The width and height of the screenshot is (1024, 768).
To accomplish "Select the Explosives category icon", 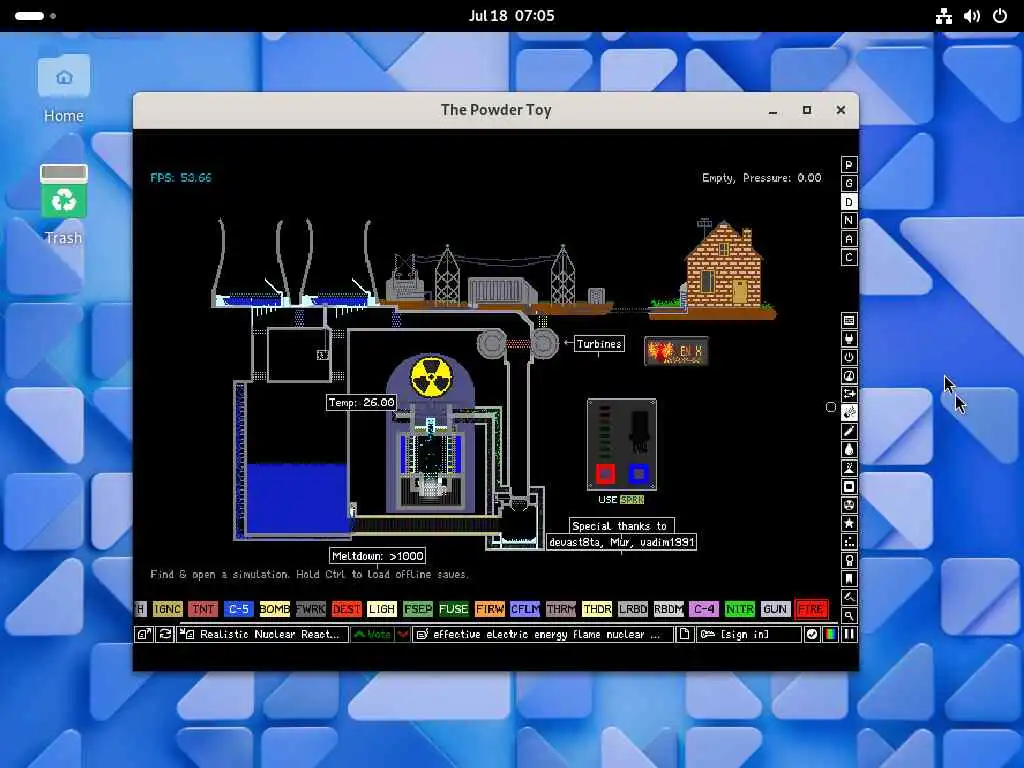I will [849, 413].
